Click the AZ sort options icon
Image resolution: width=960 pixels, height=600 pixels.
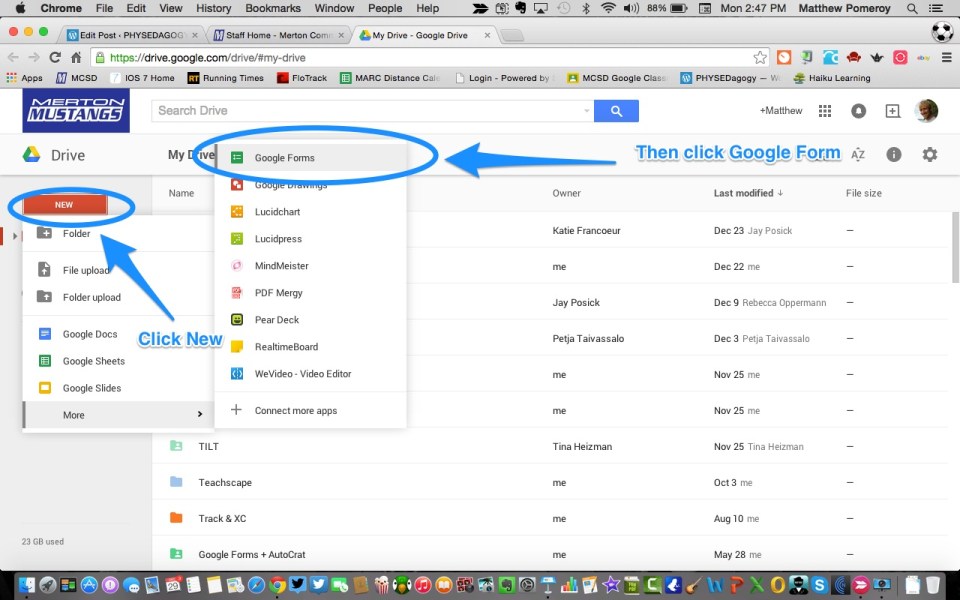(x=857, y=155)
